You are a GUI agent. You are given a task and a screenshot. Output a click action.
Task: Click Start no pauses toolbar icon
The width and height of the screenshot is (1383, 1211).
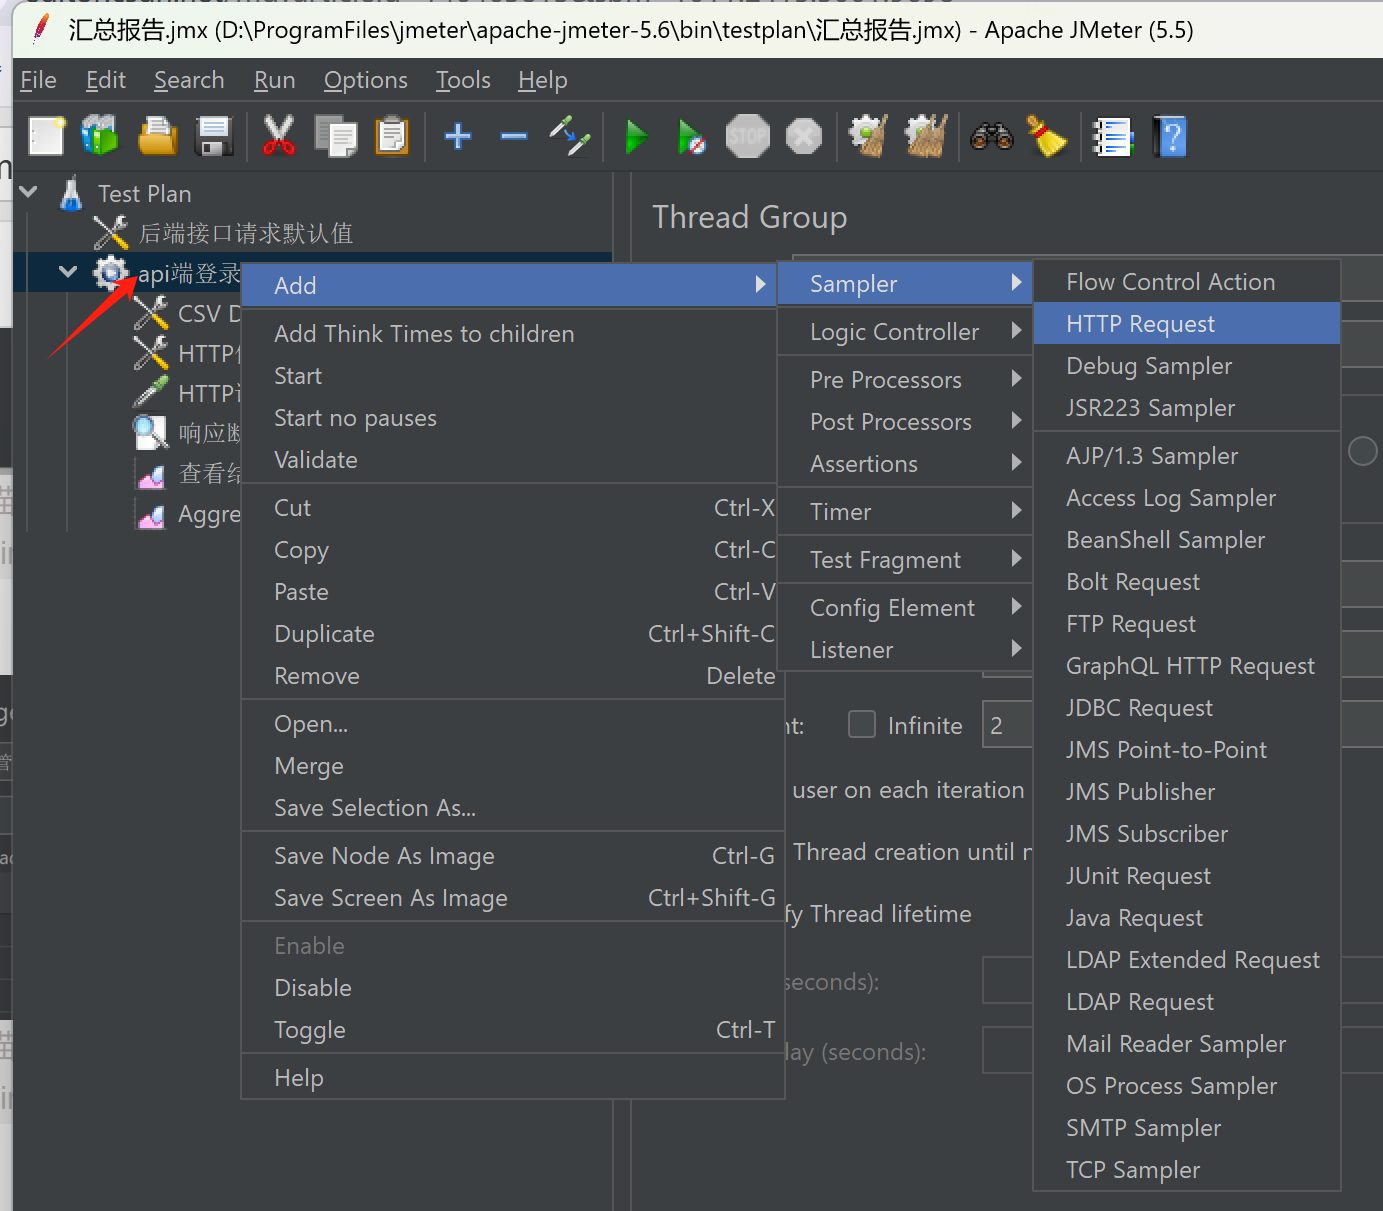[x=691, y=137]
